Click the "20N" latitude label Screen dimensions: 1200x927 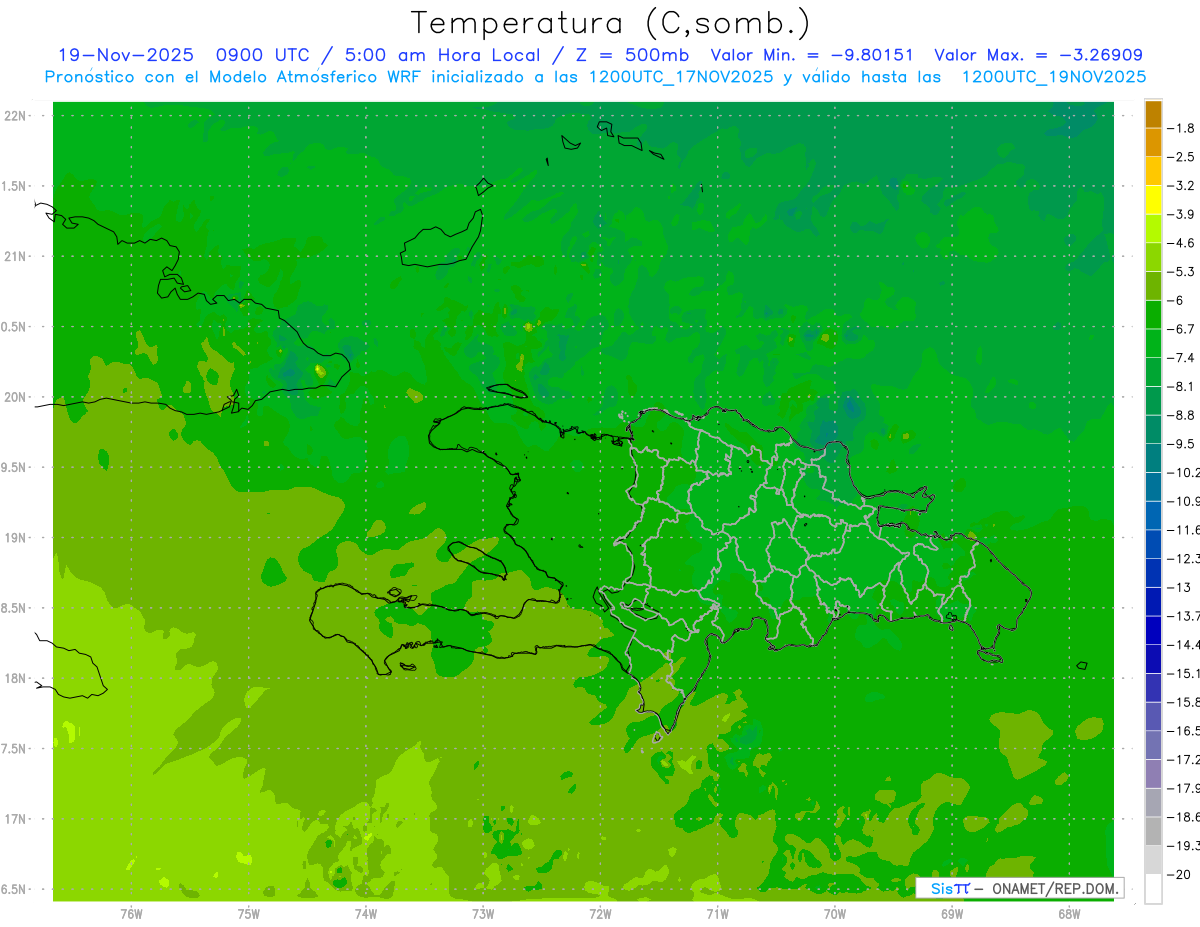coord(16,397)
